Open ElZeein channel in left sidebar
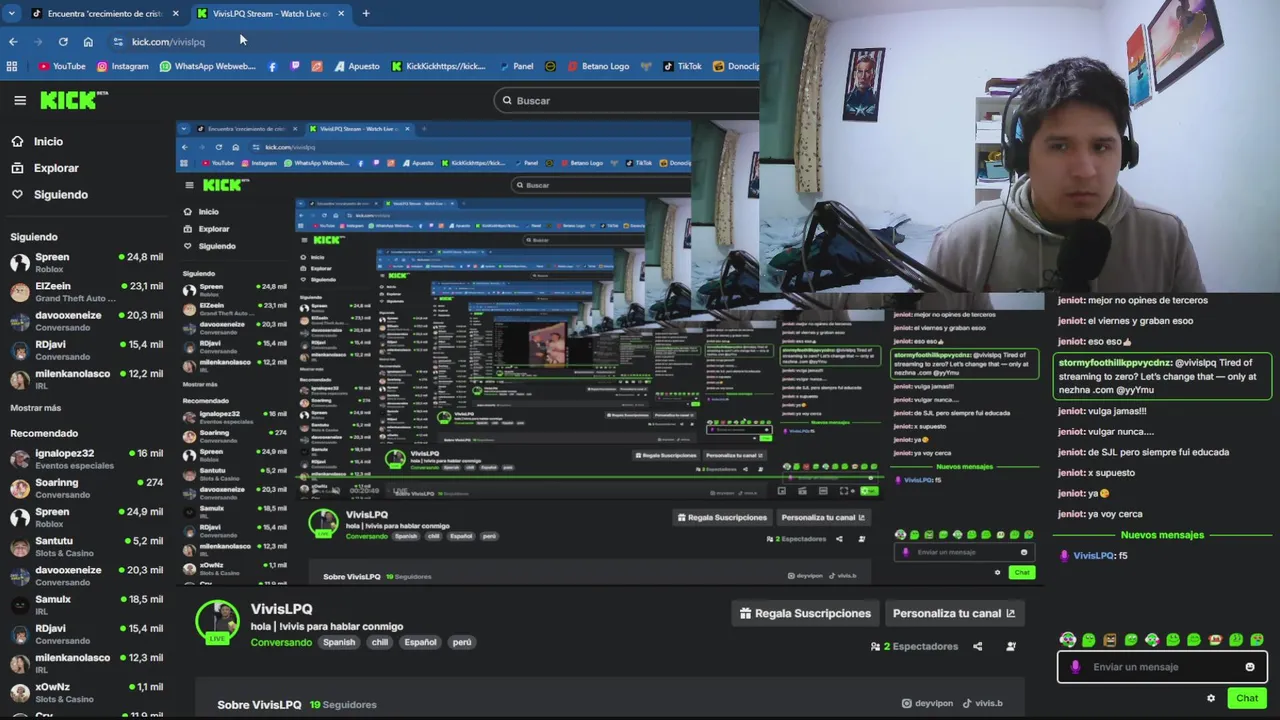This screenshot has height=720, width=1280. (86, 291)
